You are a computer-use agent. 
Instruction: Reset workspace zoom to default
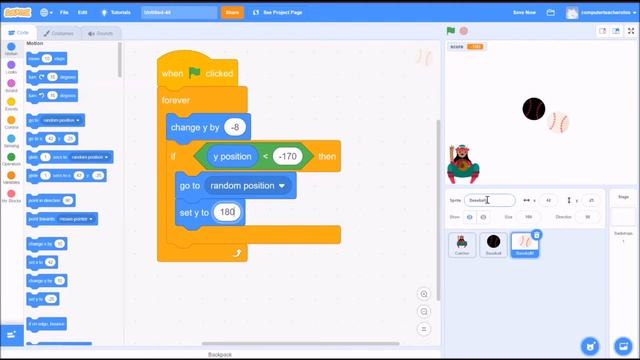coord(424,329)
